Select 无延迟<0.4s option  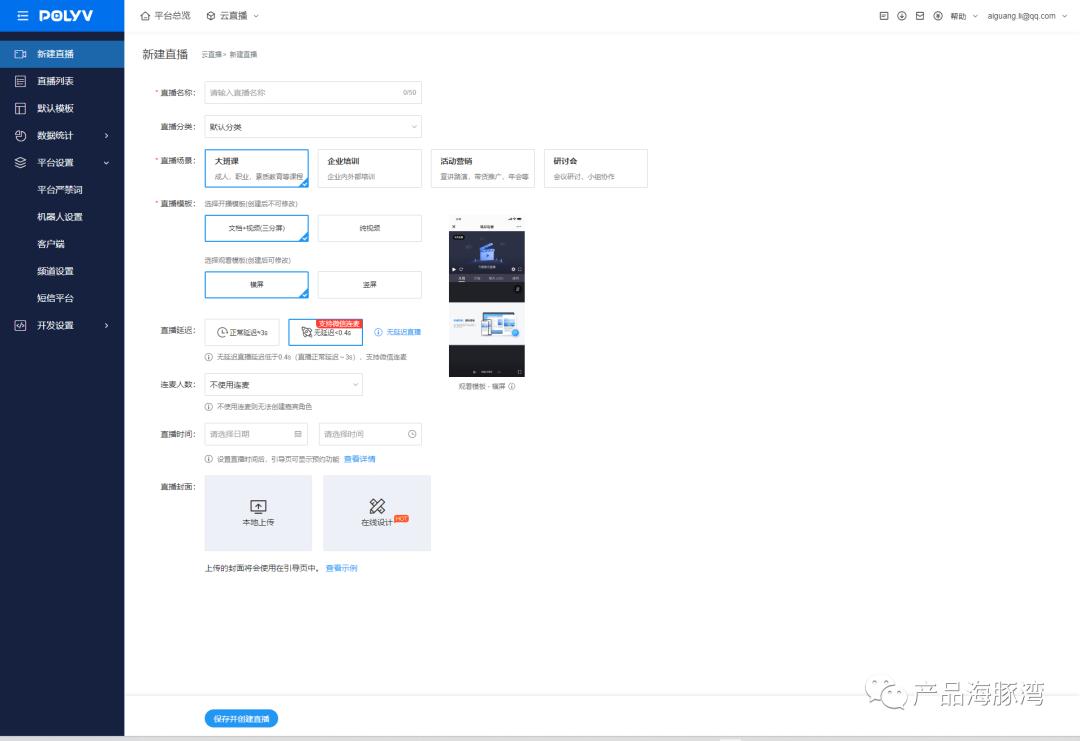(x=325, y=332)
